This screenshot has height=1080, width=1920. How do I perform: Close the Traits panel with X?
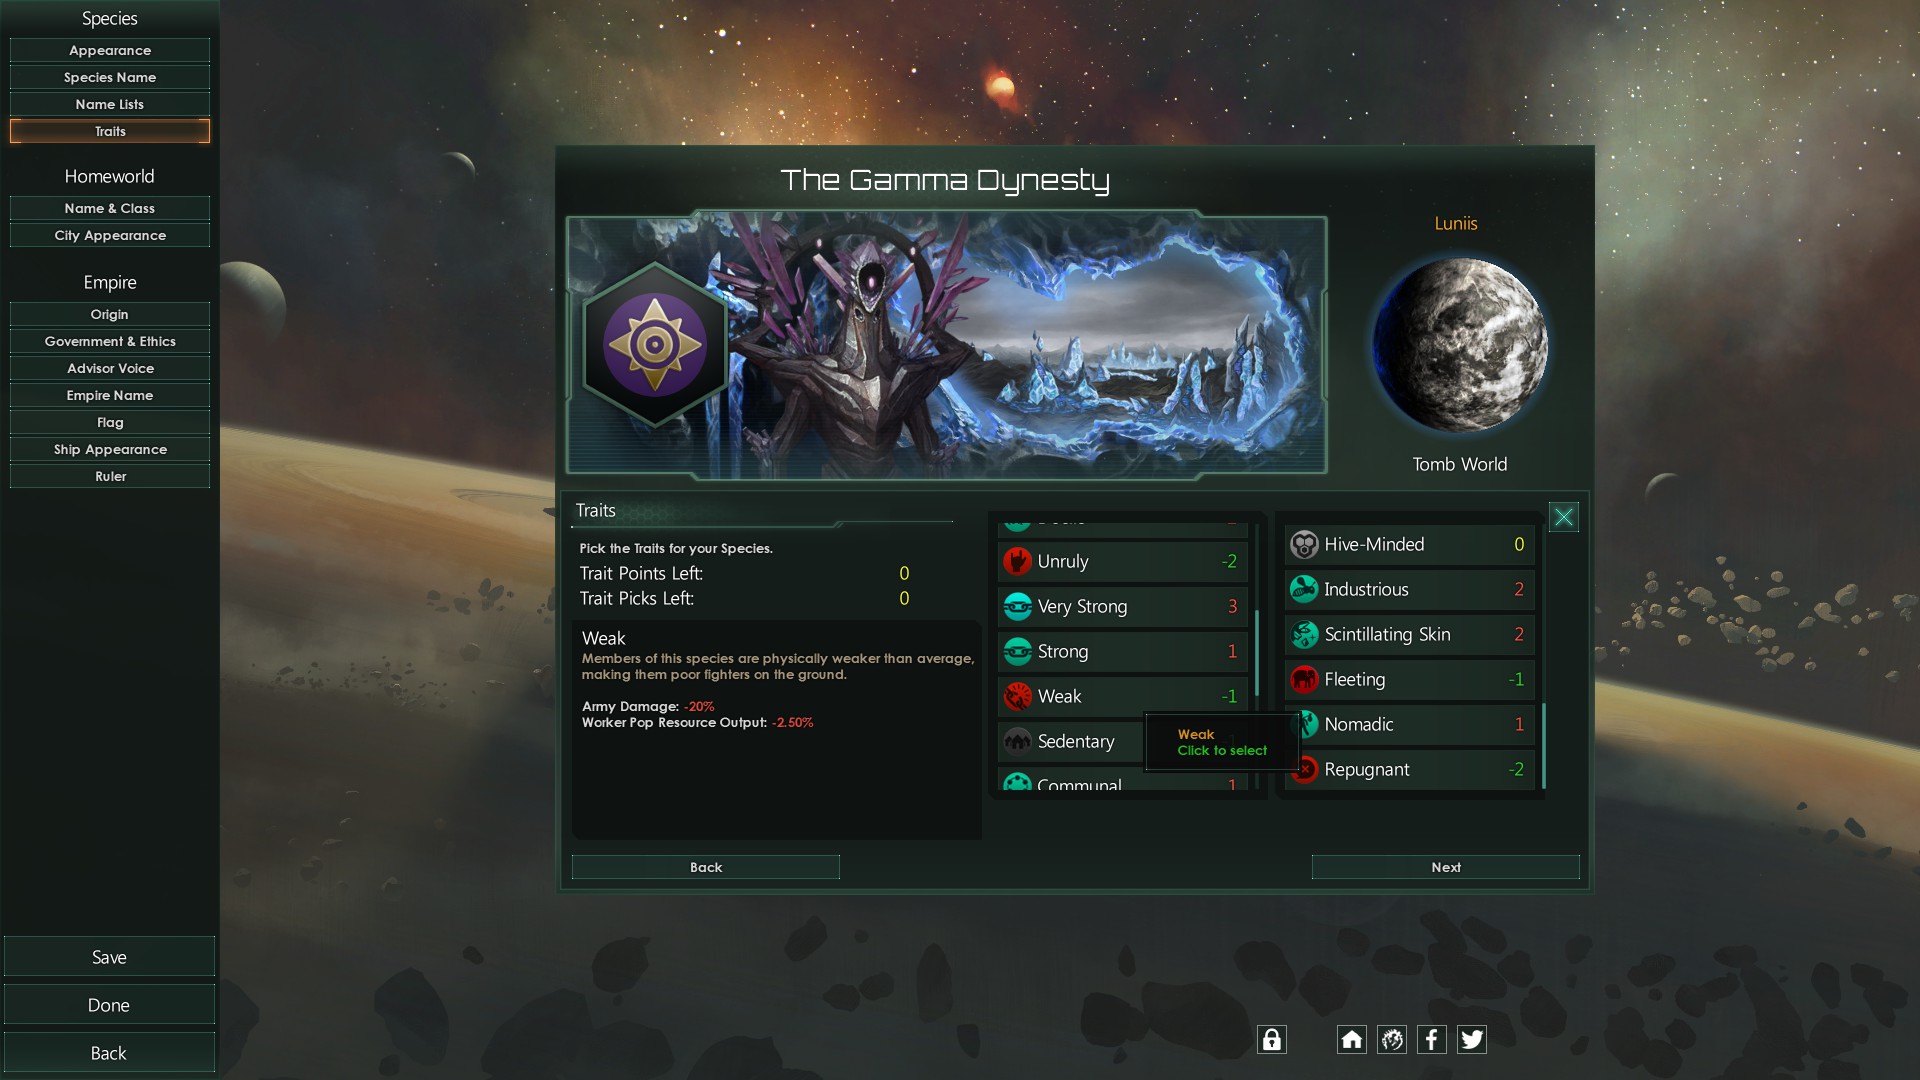[x=1563, y=517]
